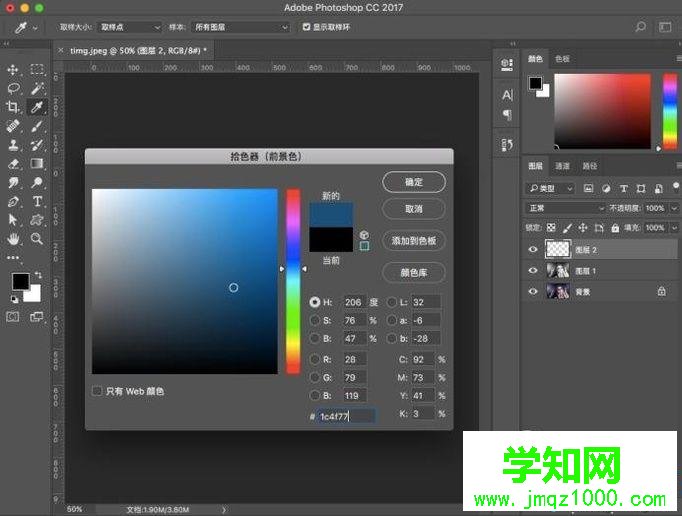This screenshot has width=682, height=516.
Task: Select the Pen tool
Action: [x=13, y=201]
